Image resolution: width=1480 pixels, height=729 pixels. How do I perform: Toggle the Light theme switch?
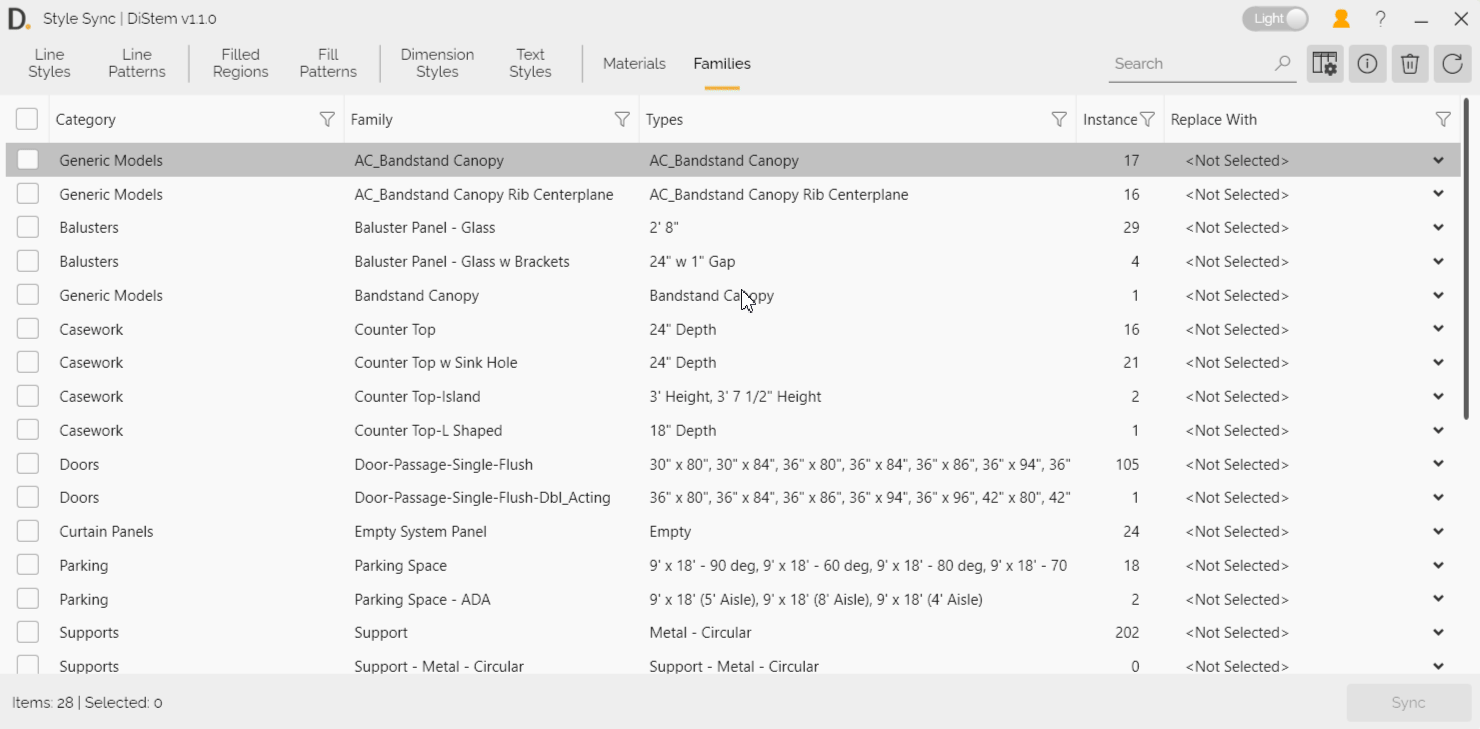click(1276, 19)
